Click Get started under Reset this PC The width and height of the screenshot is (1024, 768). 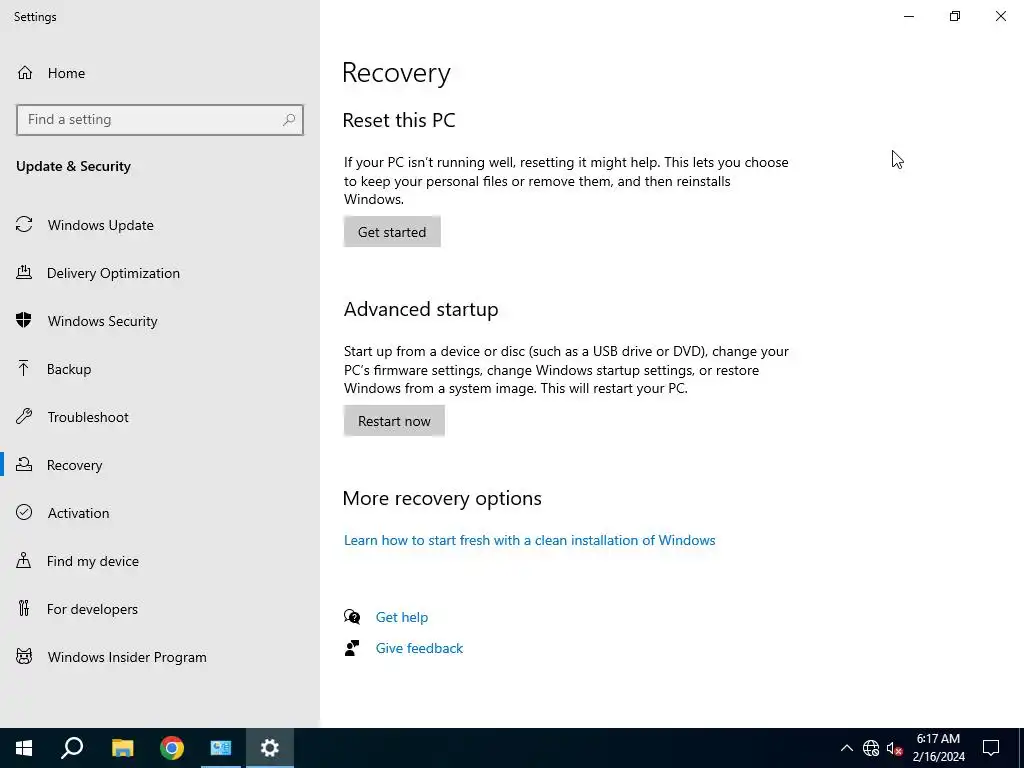pyautogui.click(x=392, y=232)
